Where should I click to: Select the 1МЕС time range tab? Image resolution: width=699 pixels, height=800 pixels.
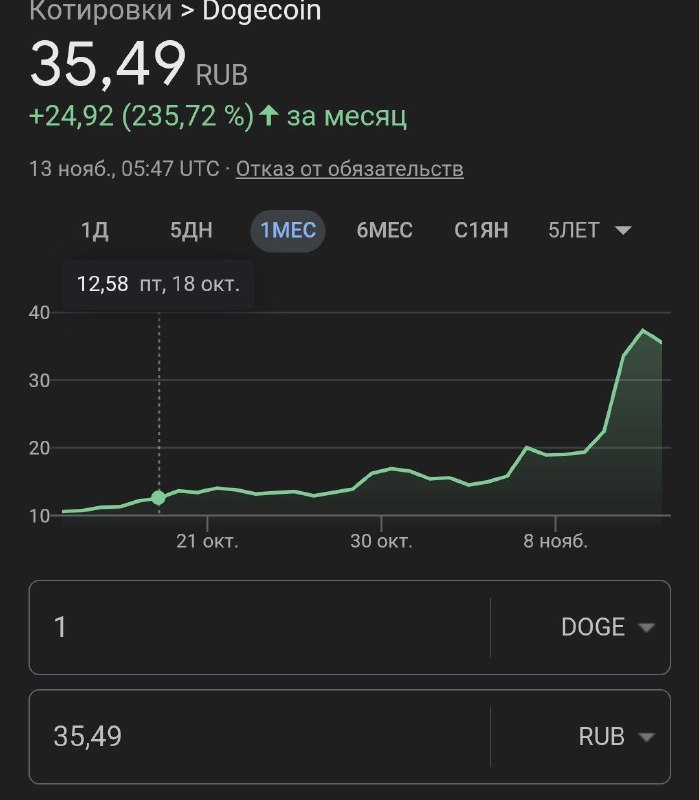point(288,231)
